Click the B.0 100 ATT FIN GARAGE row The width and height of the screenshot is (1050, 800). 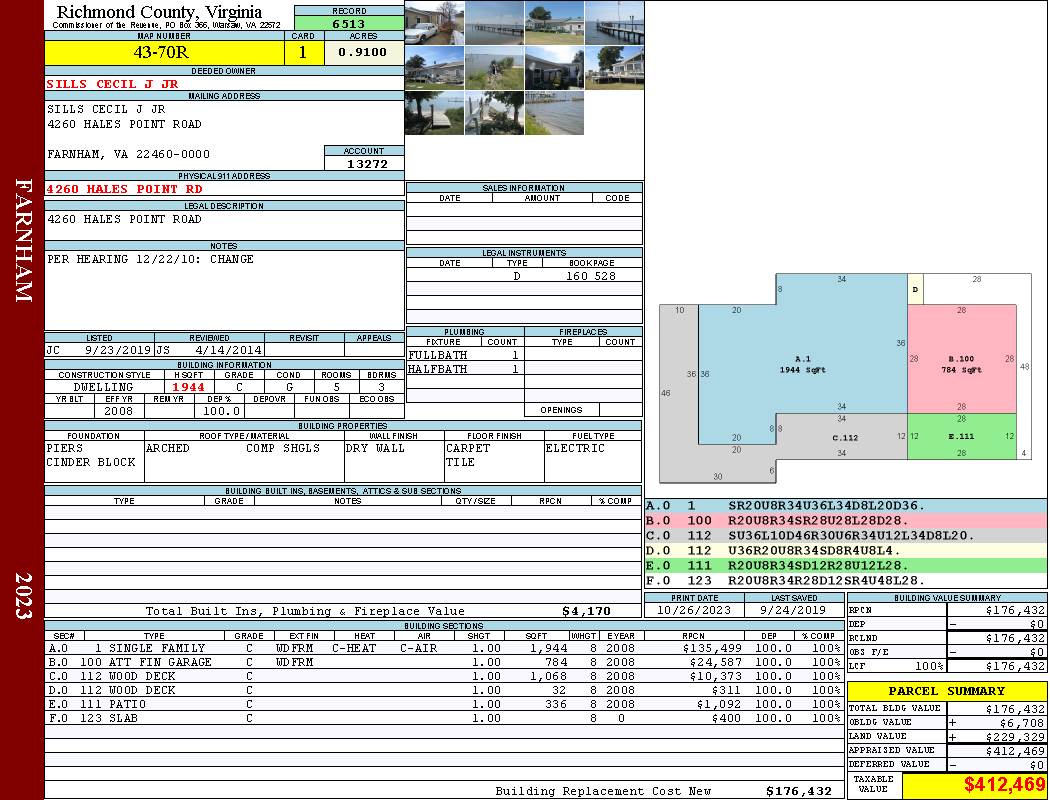(444, 662)
